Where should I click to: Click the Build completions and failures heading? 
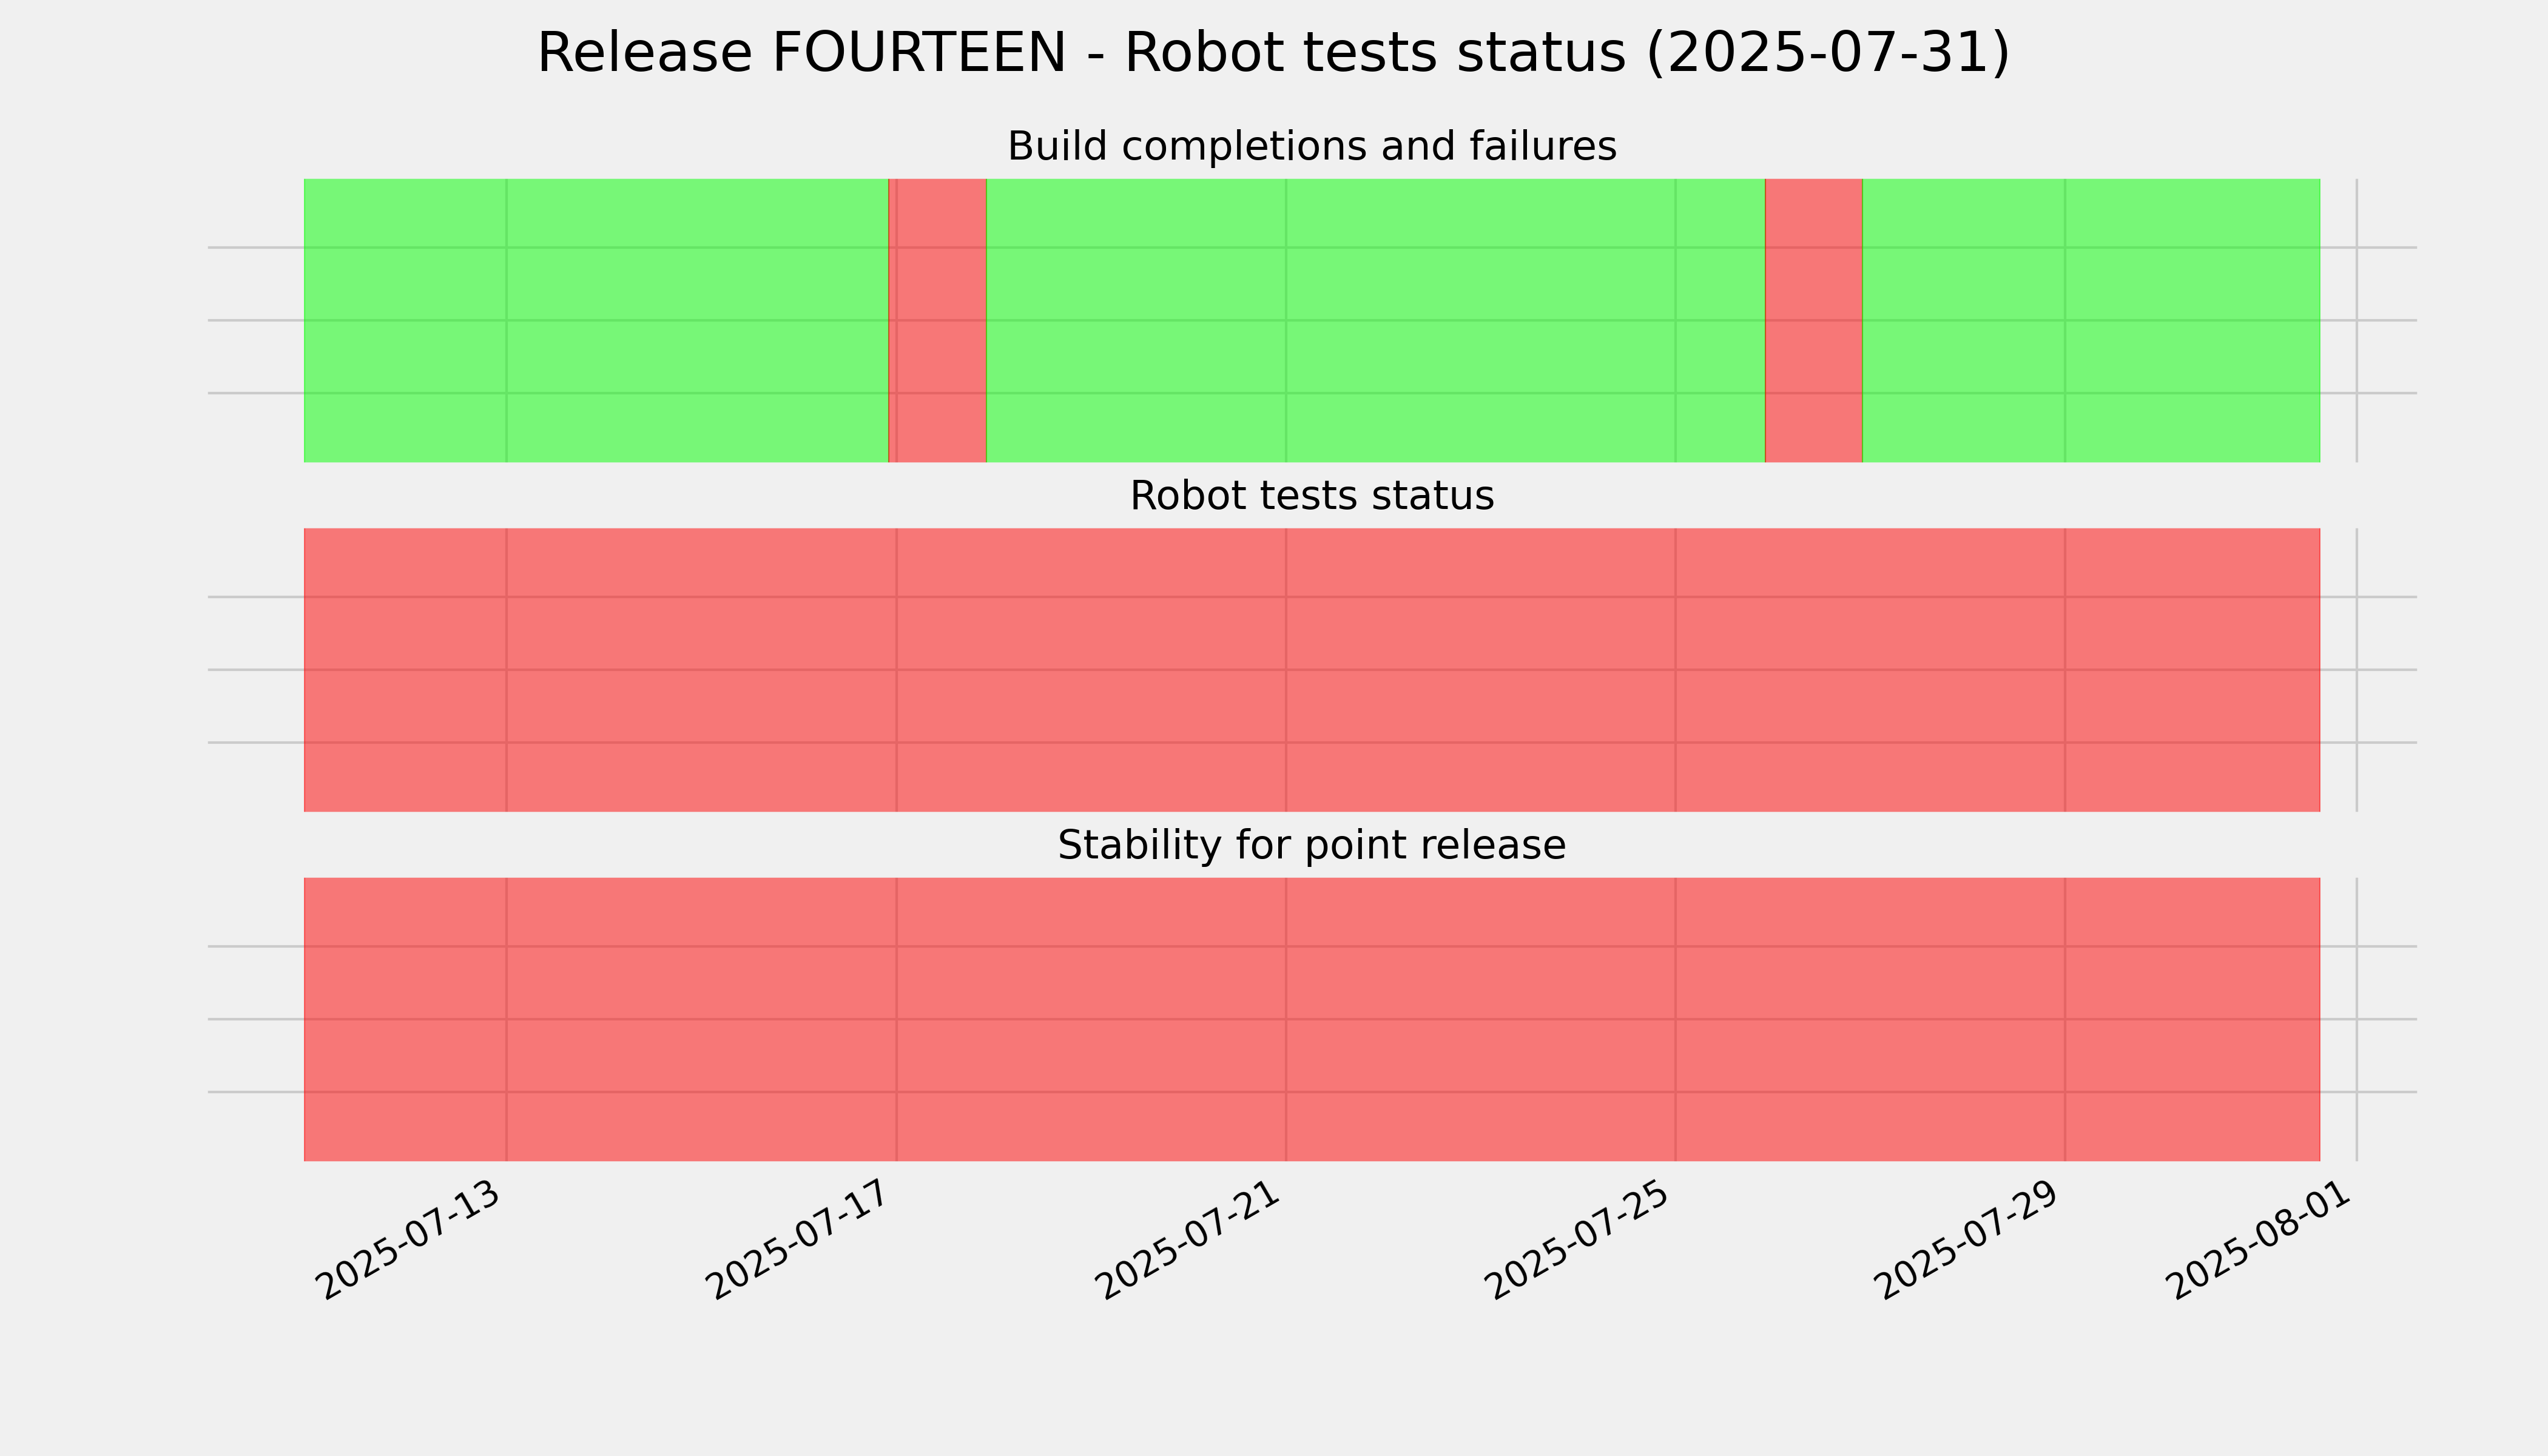[1311, 146]
